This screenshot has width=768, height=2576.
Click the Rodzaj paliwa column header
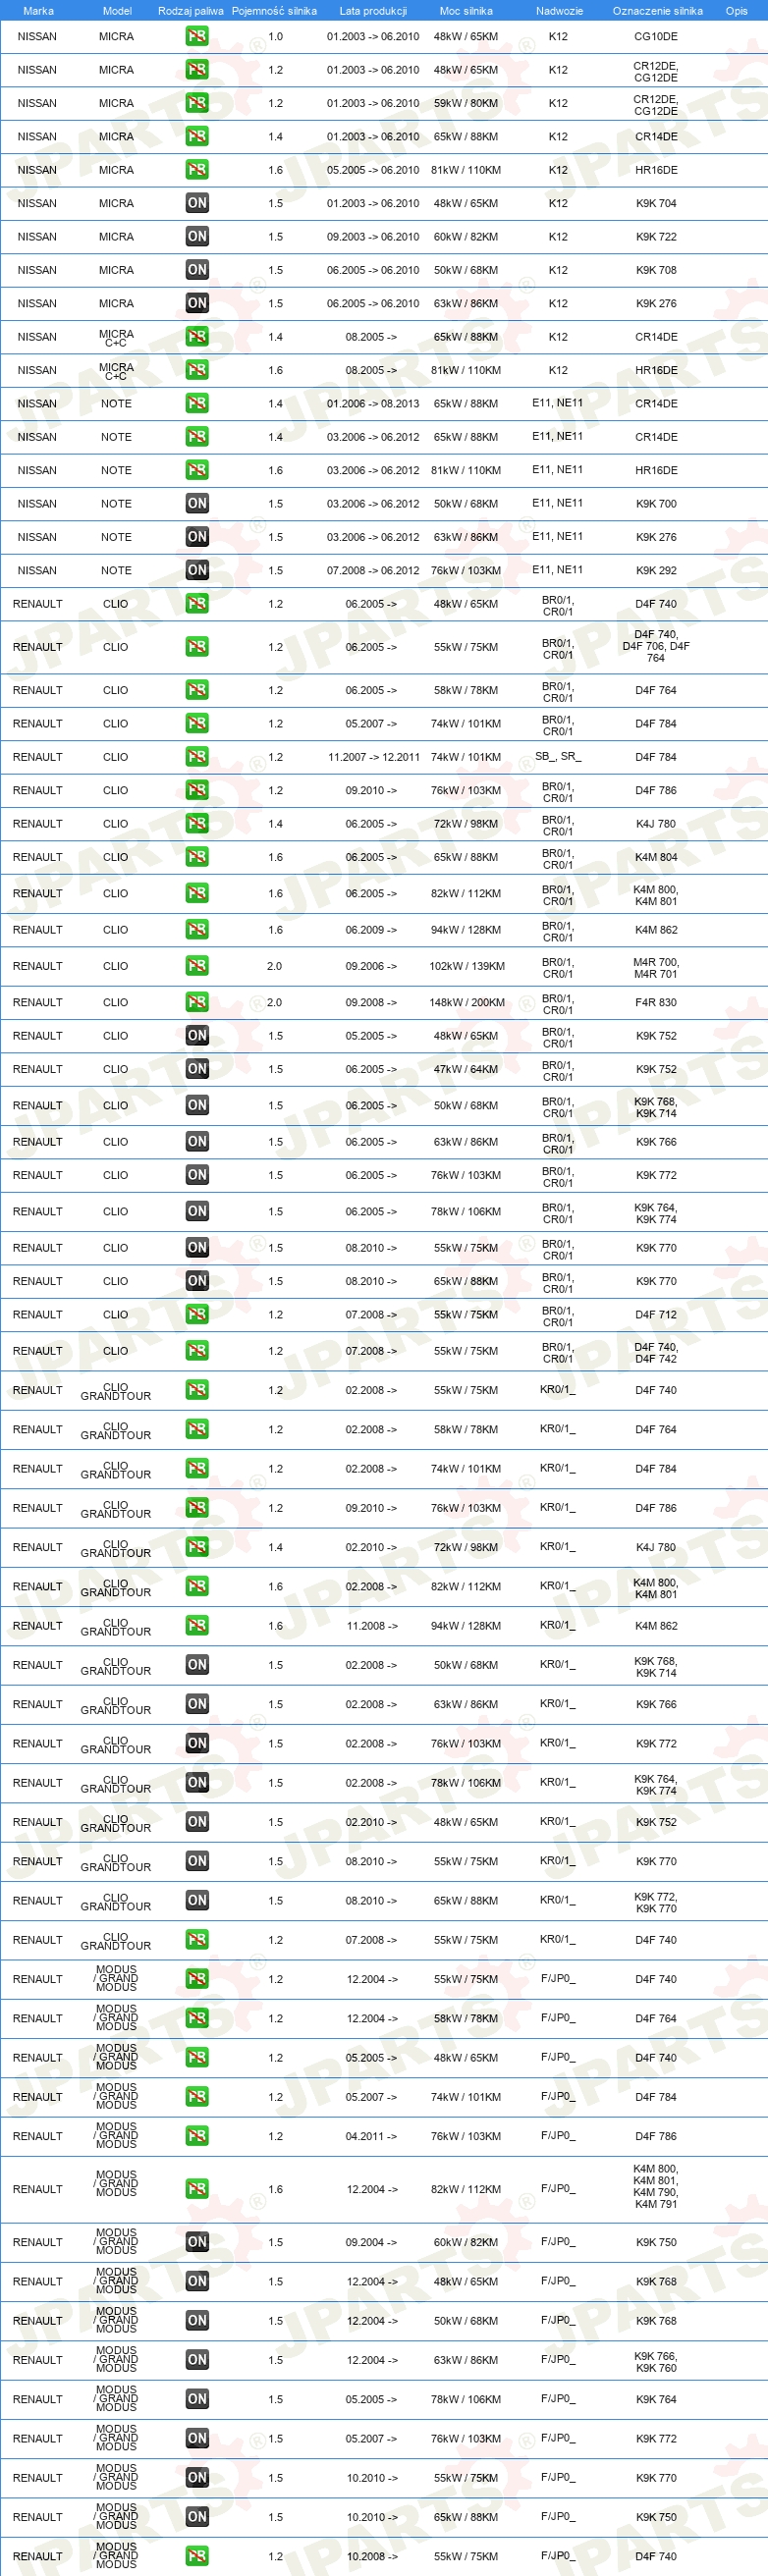[x=191, y=11]
